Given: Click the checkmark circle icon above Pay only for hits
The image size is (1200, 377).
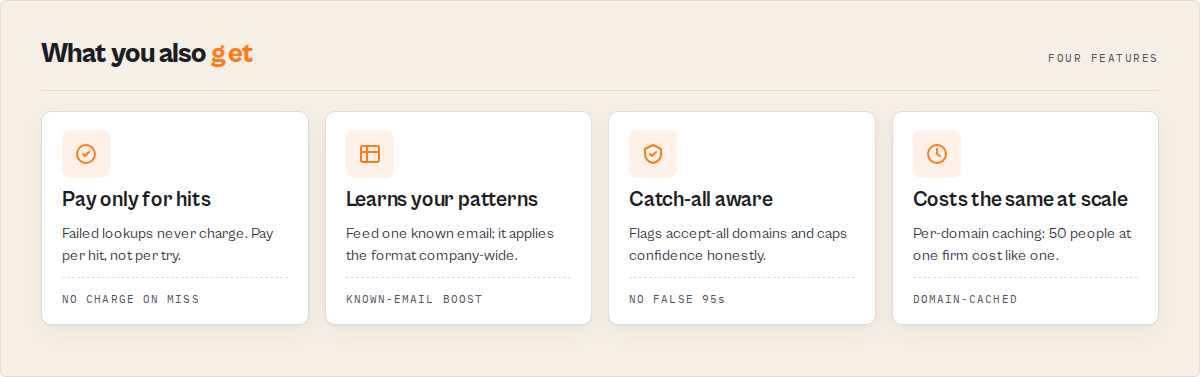Looking at the screenshot, I should pyautogui.click(x=86, y=154).
